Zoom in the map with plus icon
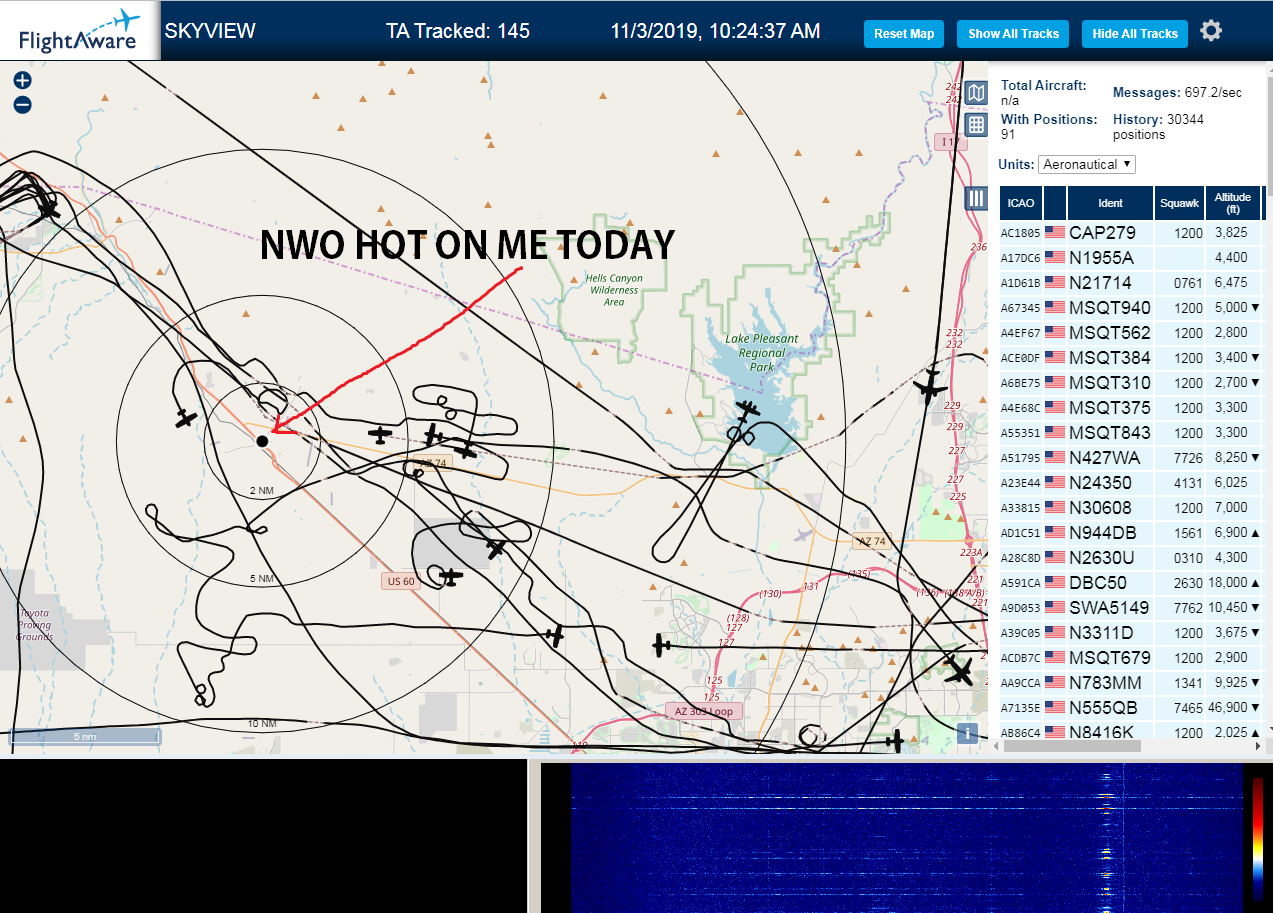Viewport: 1273px width, 913px height. (x=22, y=81)
